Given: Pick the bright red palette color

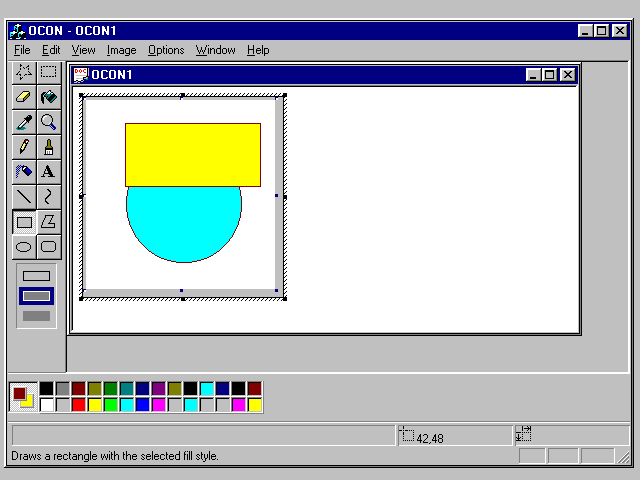Looking at the screenshot, I should [x=79, y=405].
